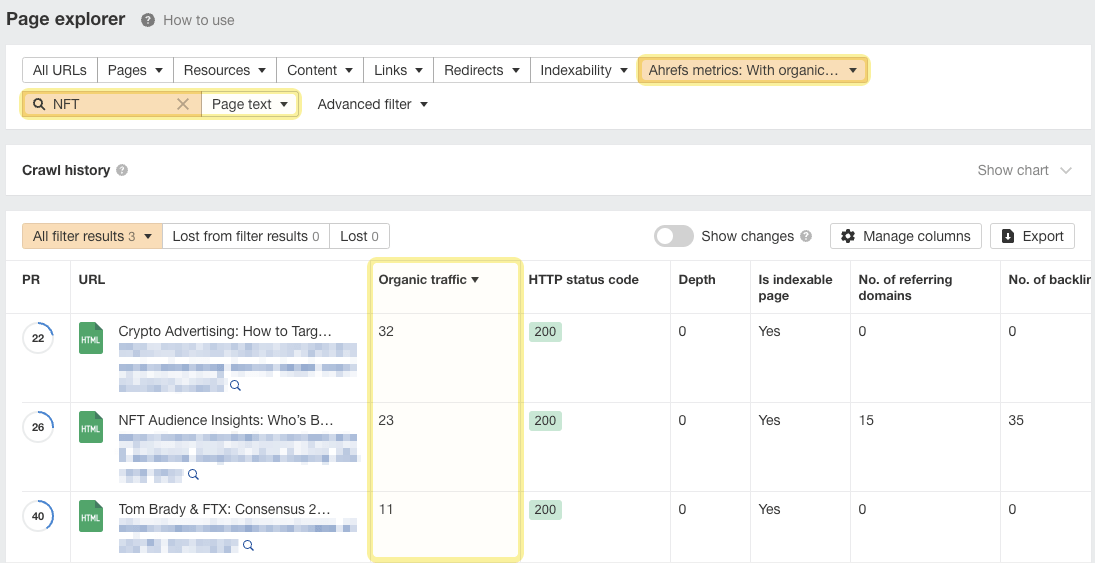Screen dimensions: 1095x563
Task: Click HTML file icon for Crypto Advertising page
Action: pos(91,339)
